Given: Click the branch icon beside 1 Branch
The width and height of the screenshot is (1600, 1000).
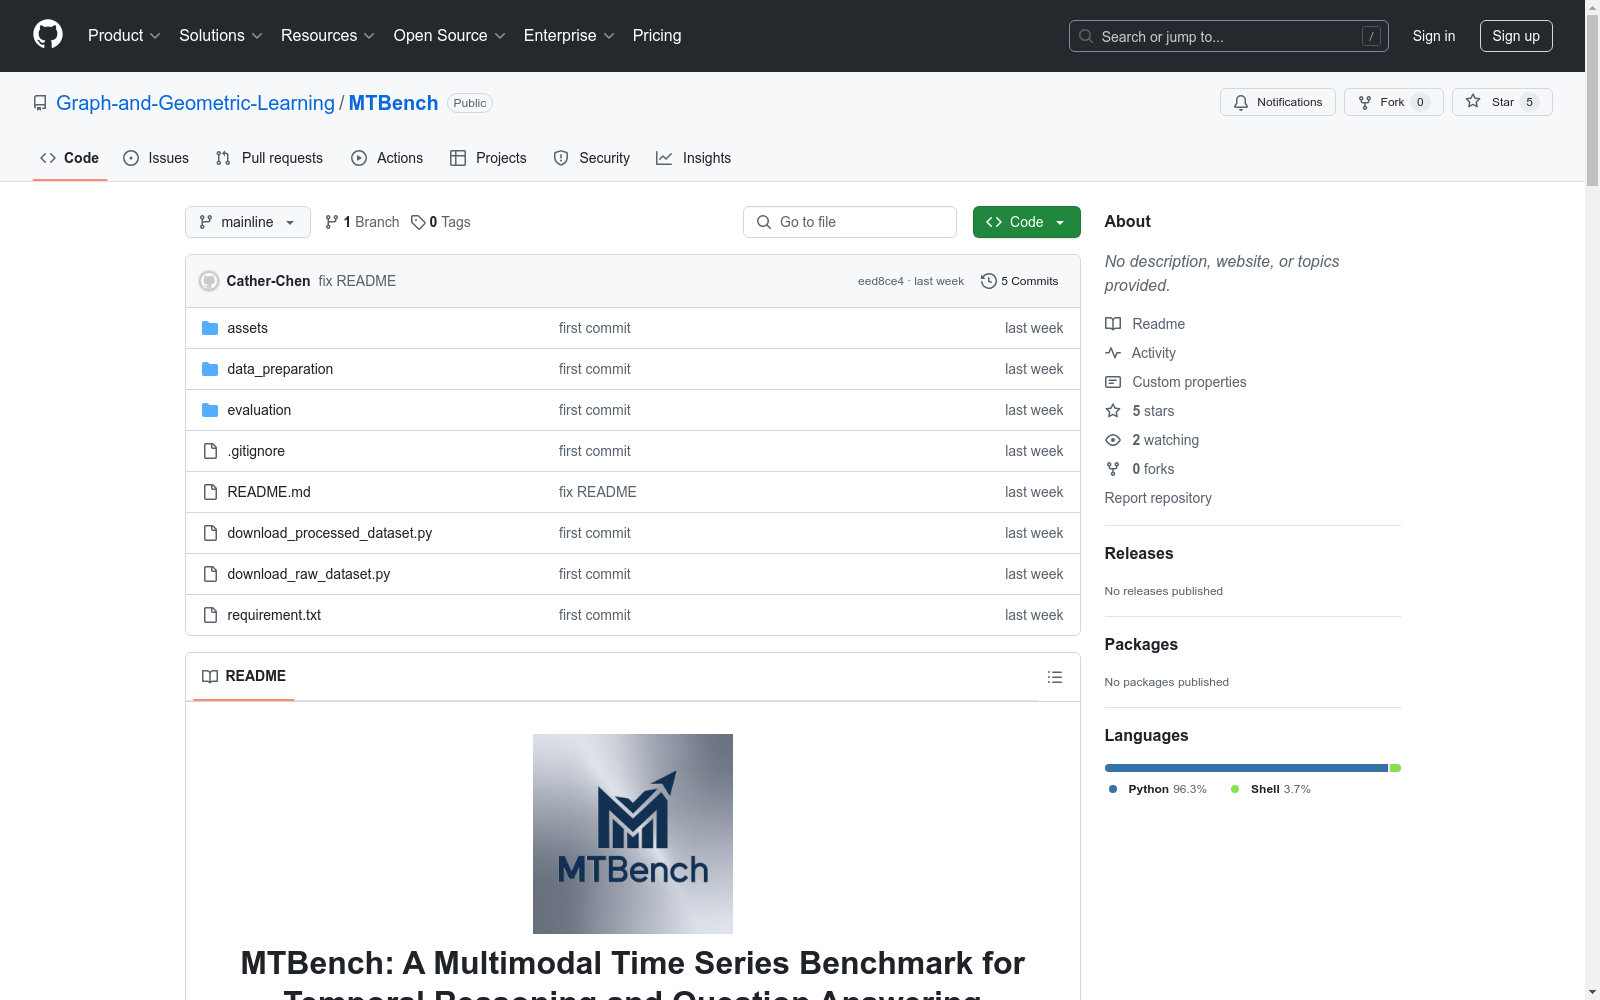Looking at the screenshot, I should (x=332, y=222).
